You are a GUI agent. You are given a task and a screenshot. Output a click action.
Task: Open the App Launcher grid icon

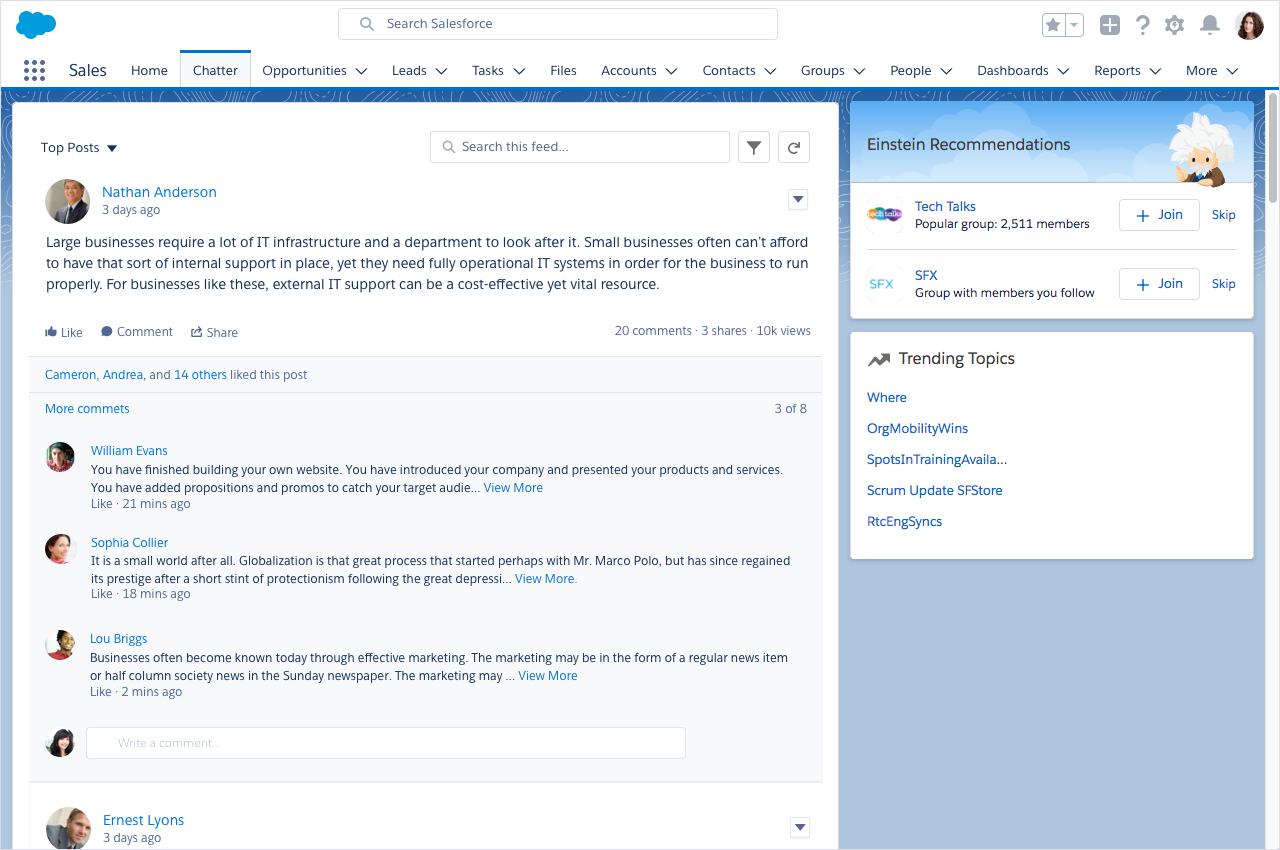point(34,70)
